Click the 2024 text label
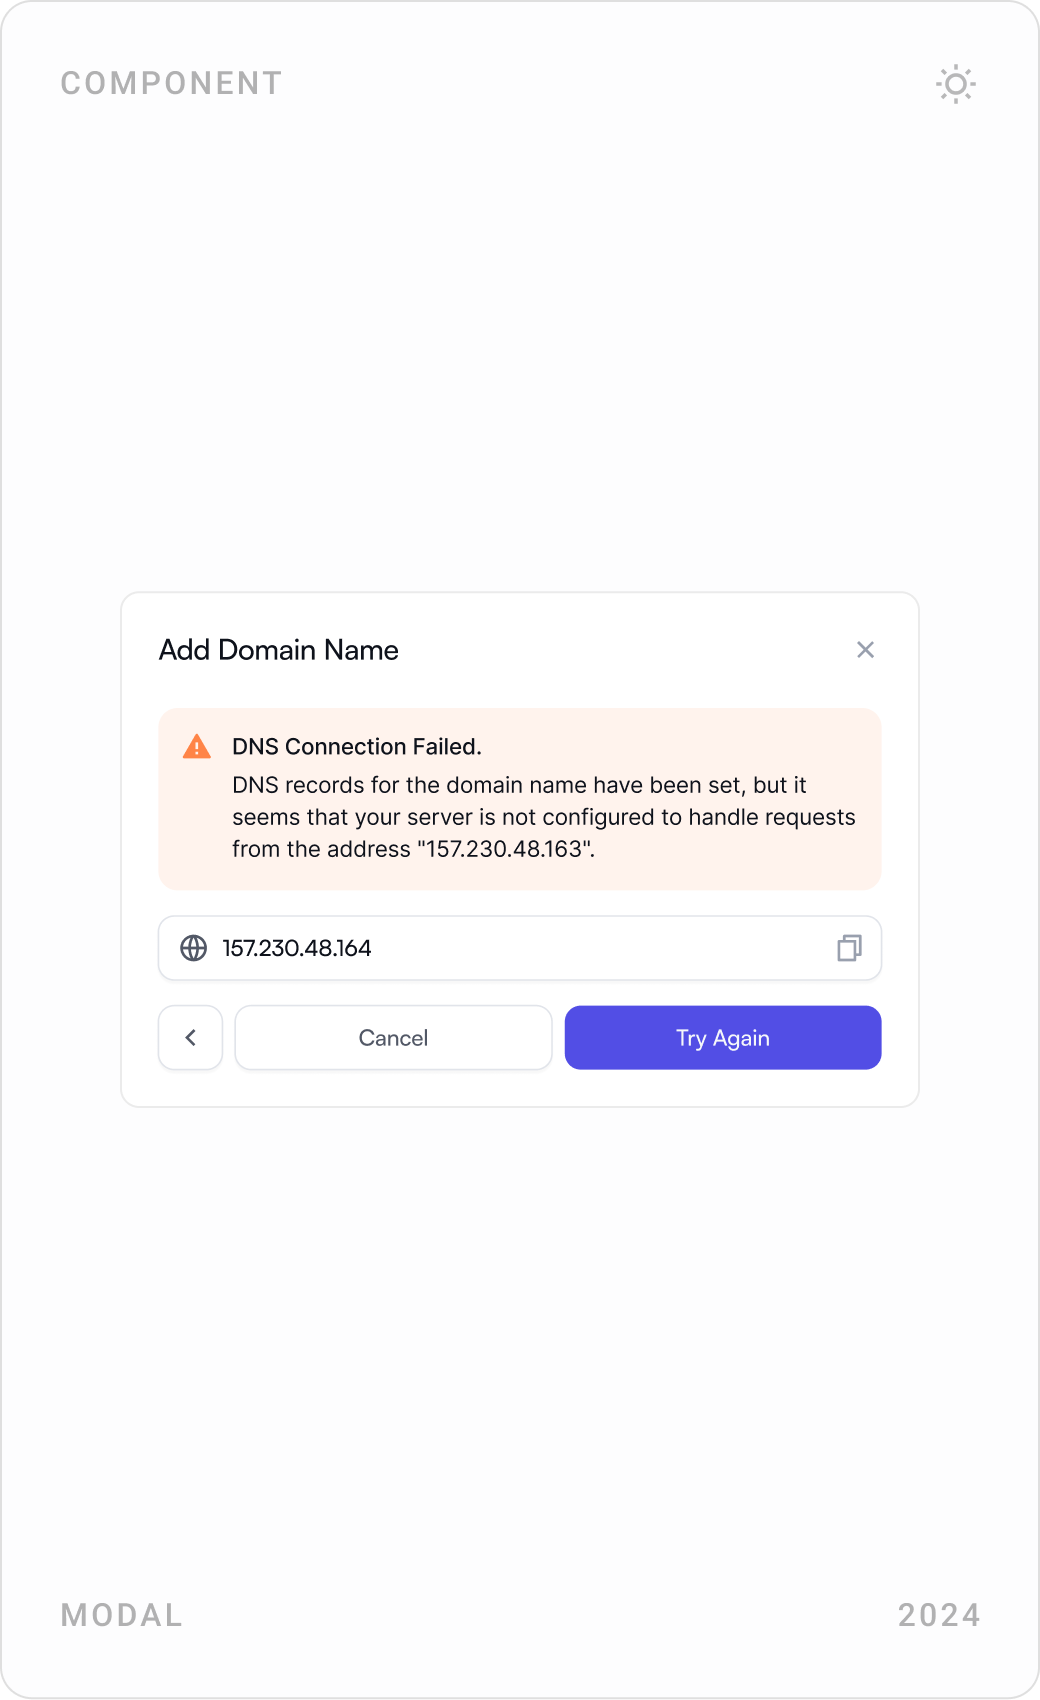 point(939,1615)
